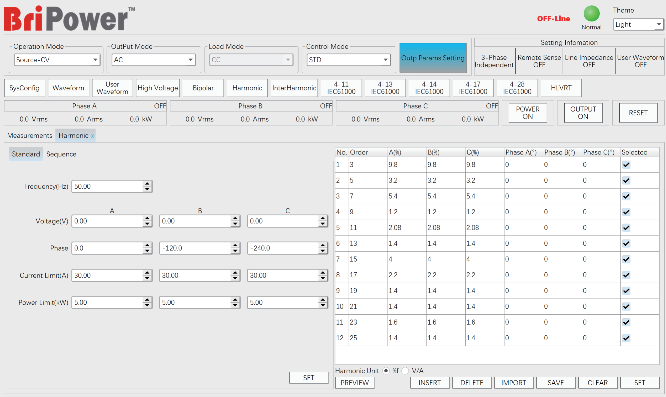
Task: Click the IMPORT button
Action: pos(514,383)
